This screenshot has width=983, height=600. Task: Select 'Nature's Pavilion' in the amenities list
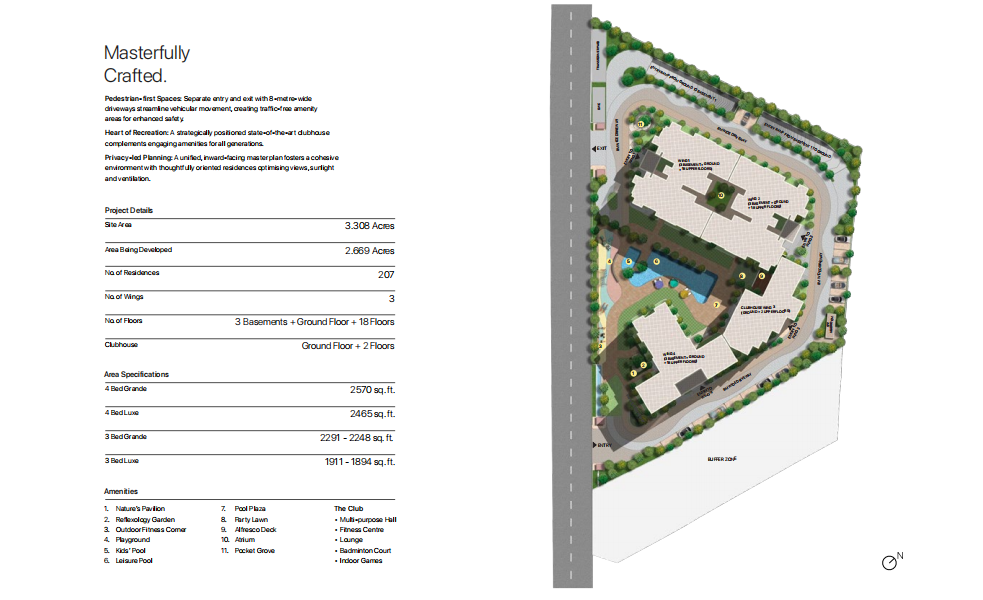tap(140, 509)
